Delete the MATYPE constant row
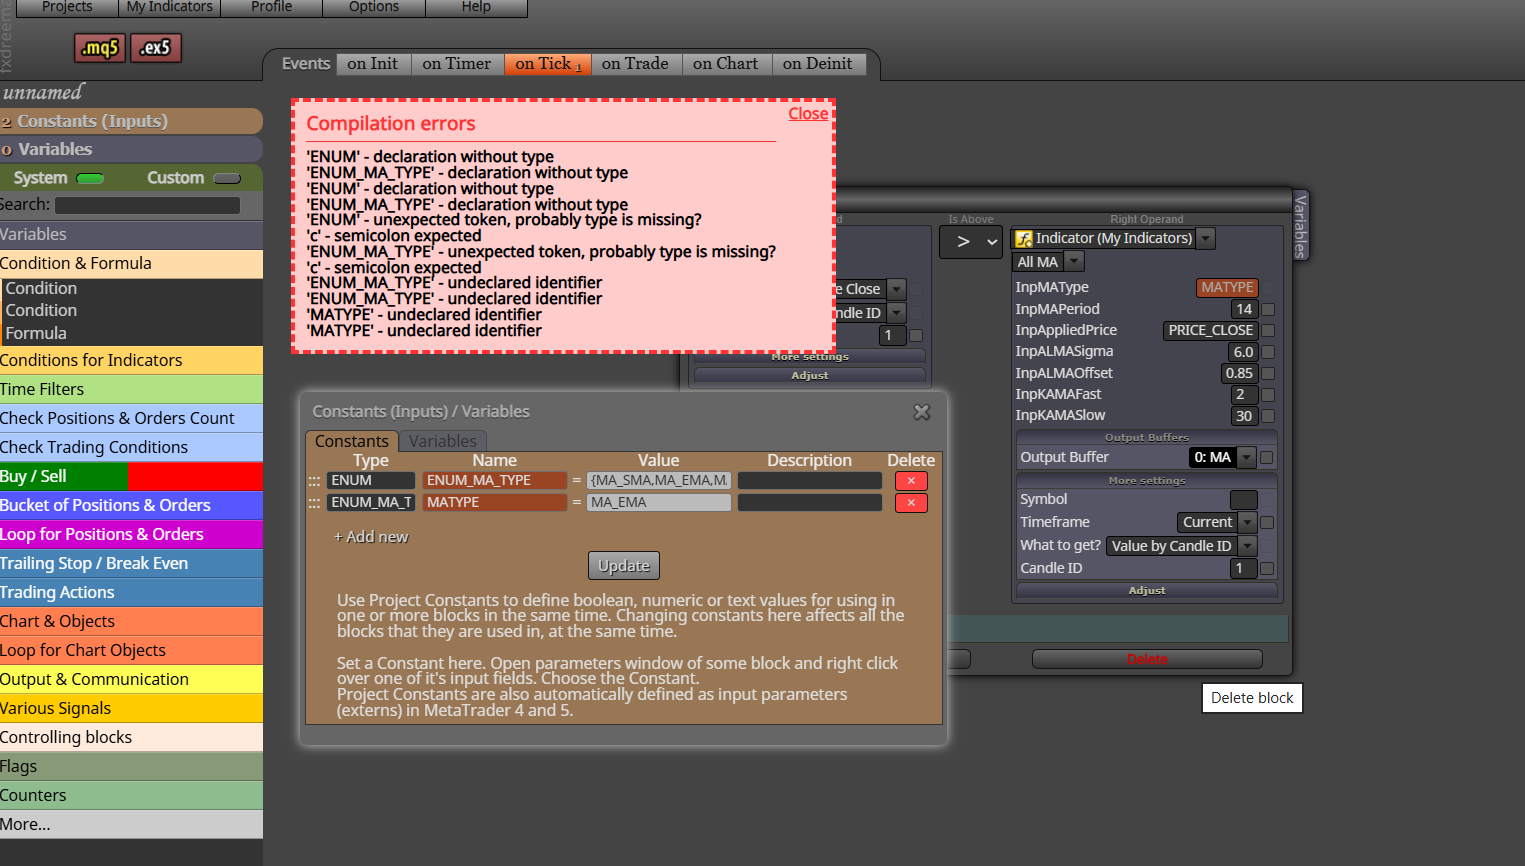Viewport: 1525px width, 866px height. [911, 503]
